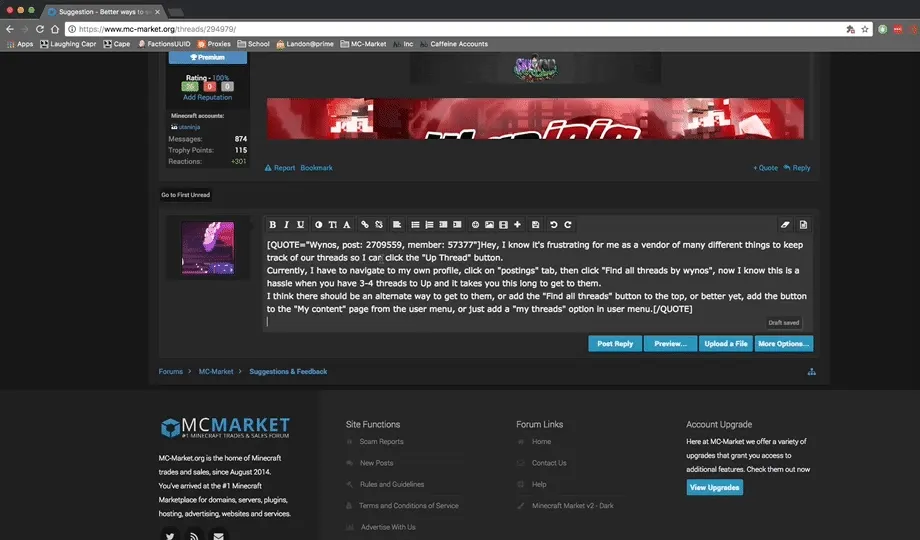Click + Quote on the post

tap(766, 168)
